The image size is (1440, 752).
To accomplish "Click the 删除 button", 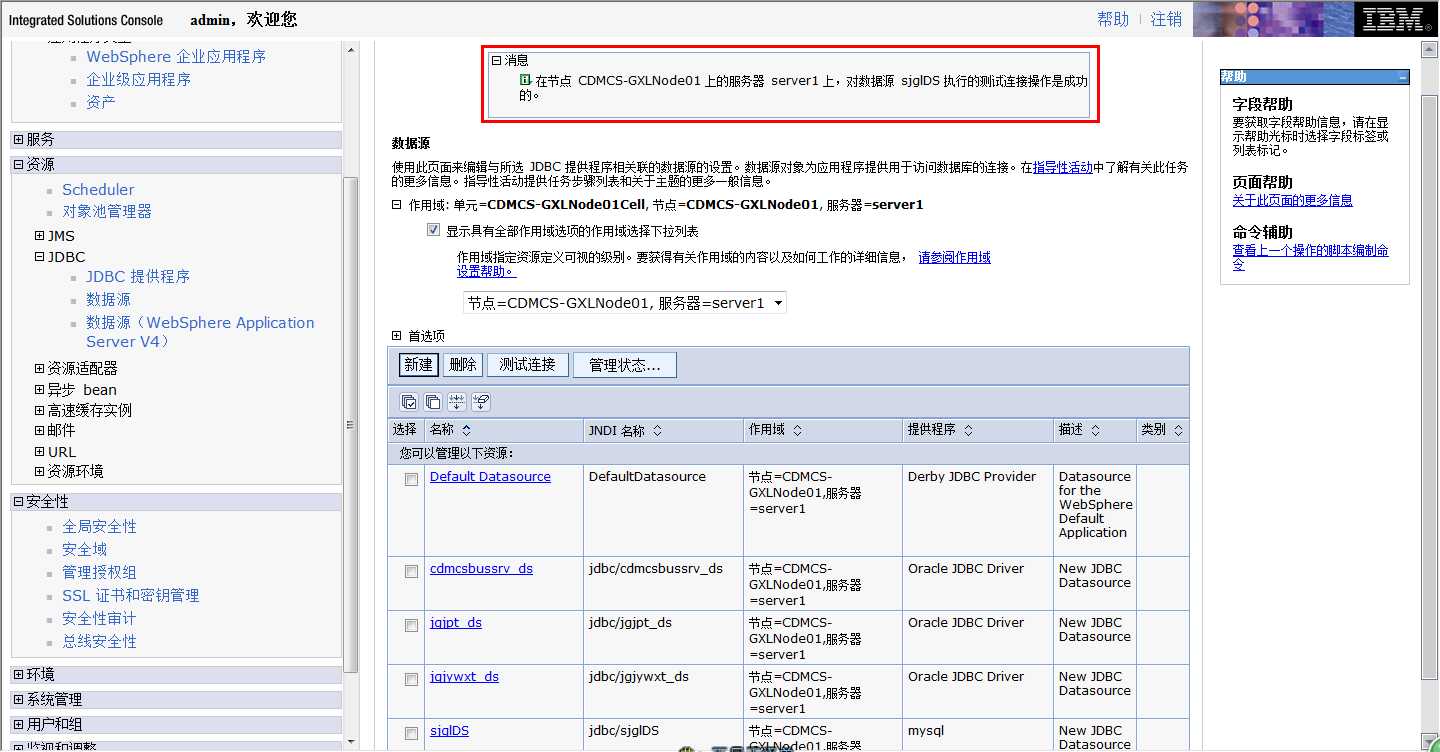I will 463,365.
